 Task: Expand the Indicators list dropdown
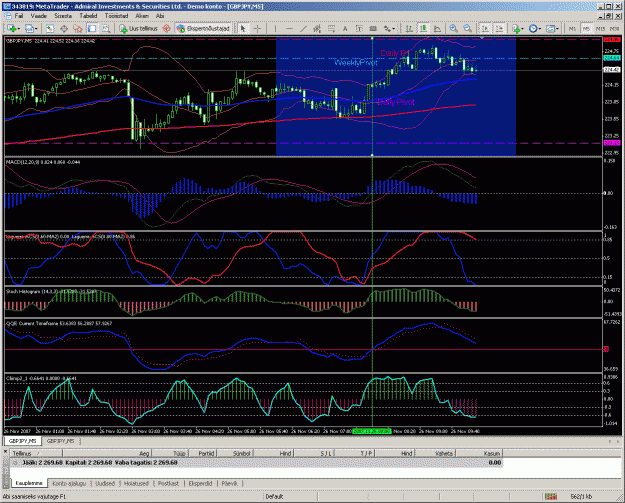pos(523,29)
